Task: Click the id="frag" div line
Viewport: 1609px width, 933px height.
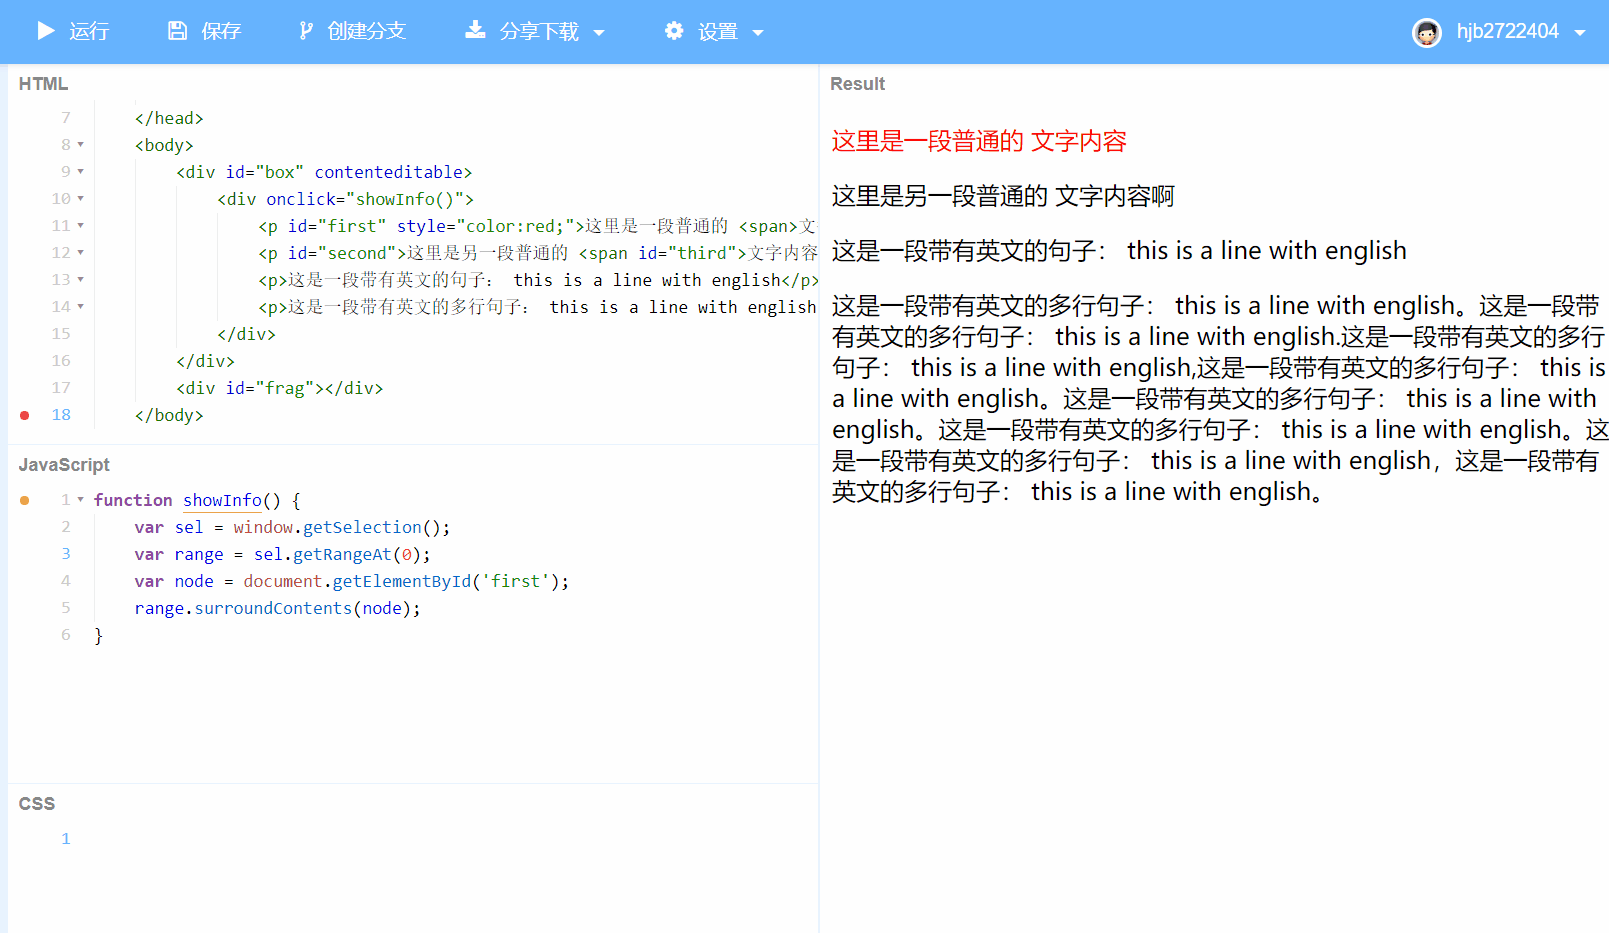Action: (280, 388)
